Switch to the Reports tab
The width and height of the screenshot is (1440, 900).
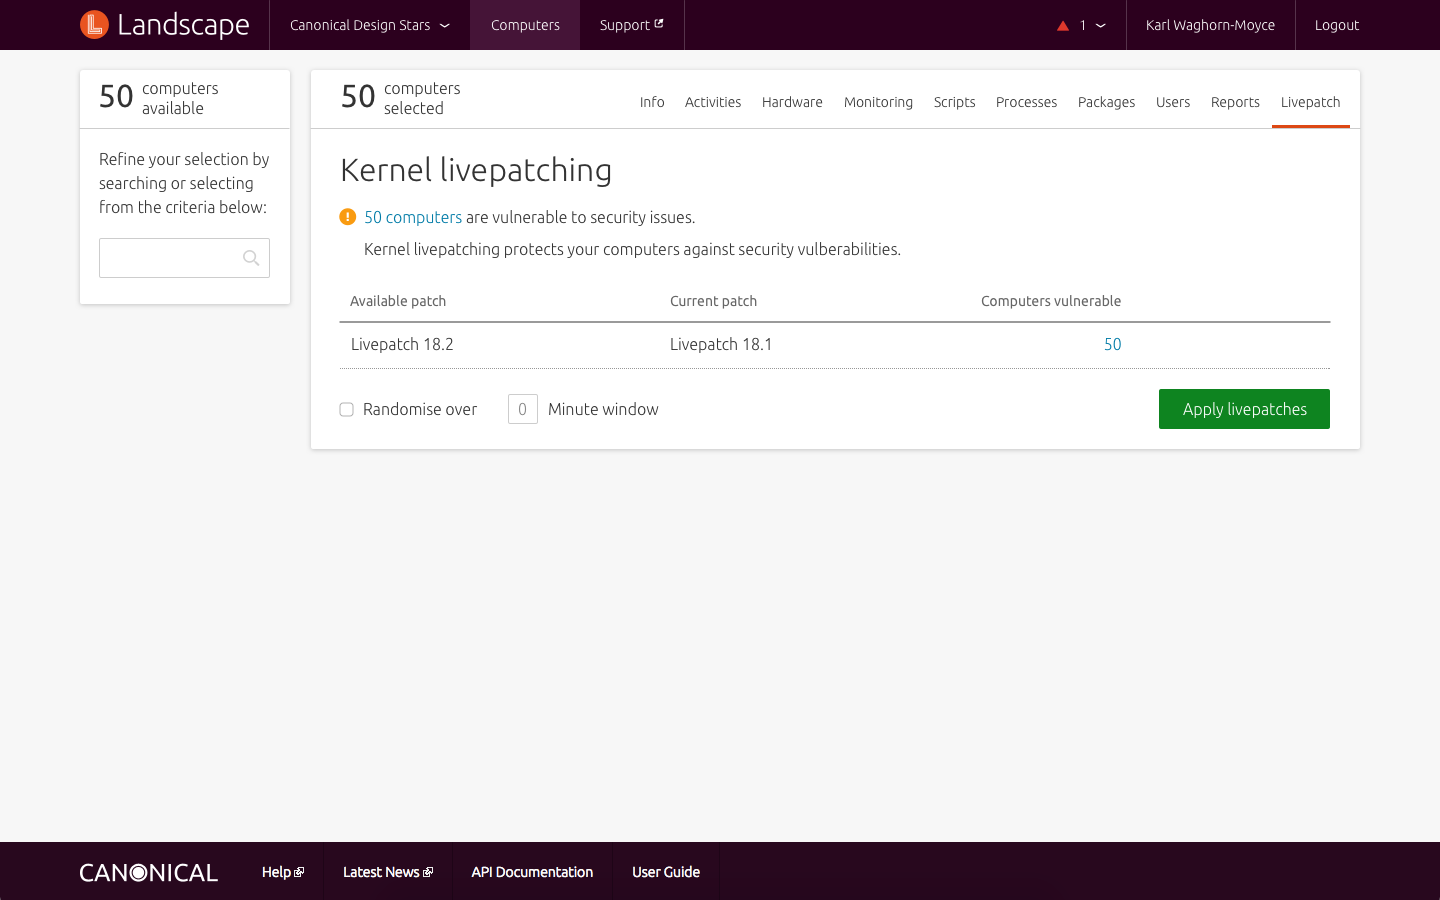pos(1235,102)
